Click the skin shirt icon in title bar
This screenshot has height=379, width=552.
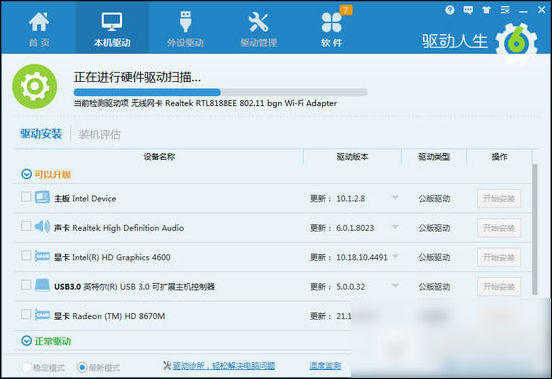487,10
